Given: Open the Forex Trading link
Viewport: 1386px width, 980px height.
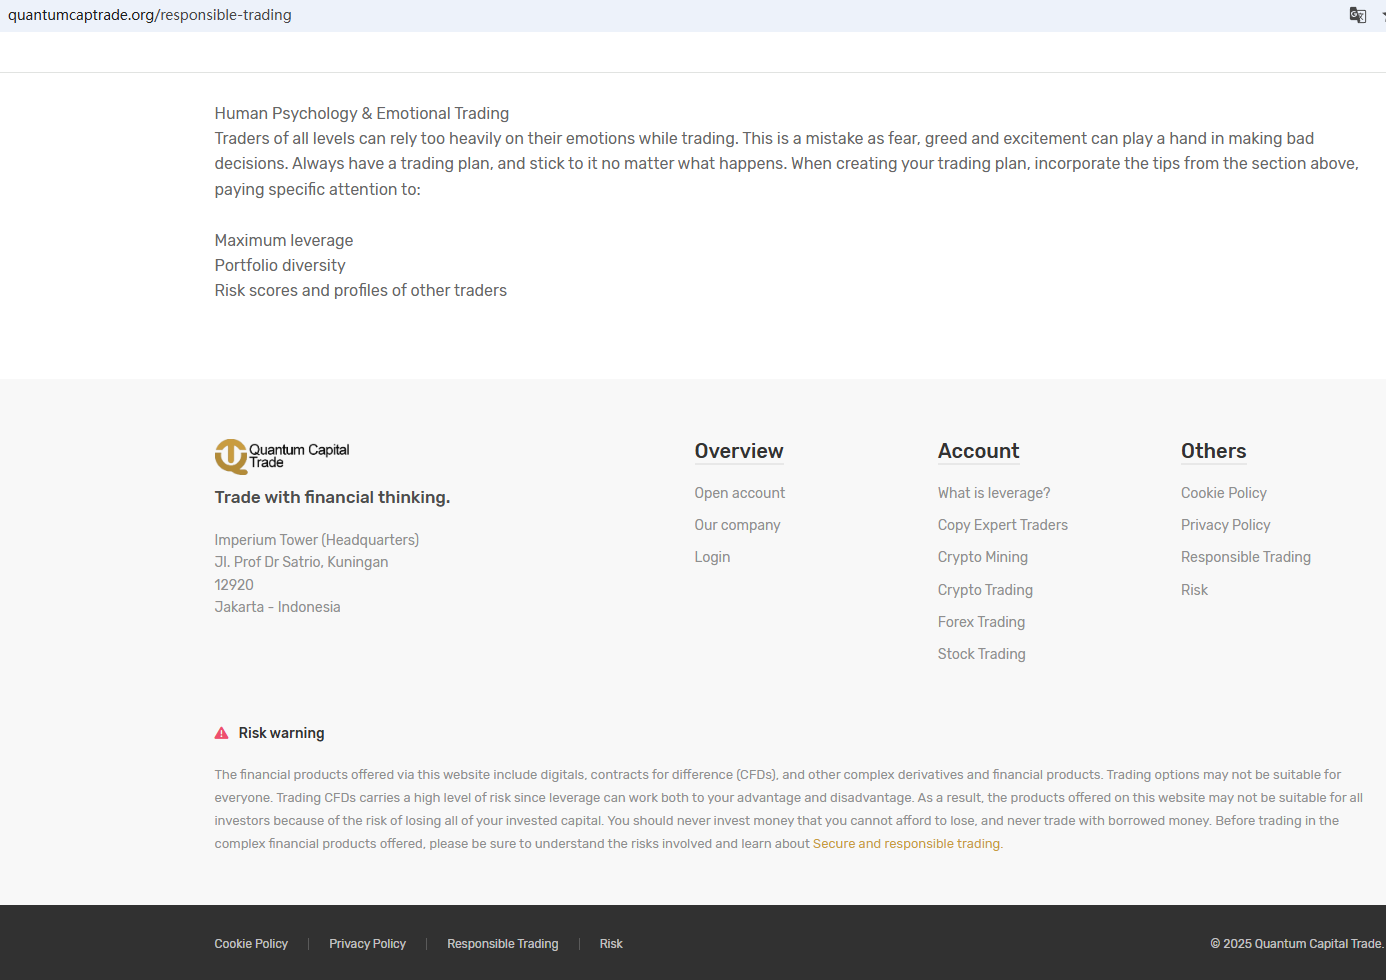Looking at the screenshot, I should click(x=981, y=622).
